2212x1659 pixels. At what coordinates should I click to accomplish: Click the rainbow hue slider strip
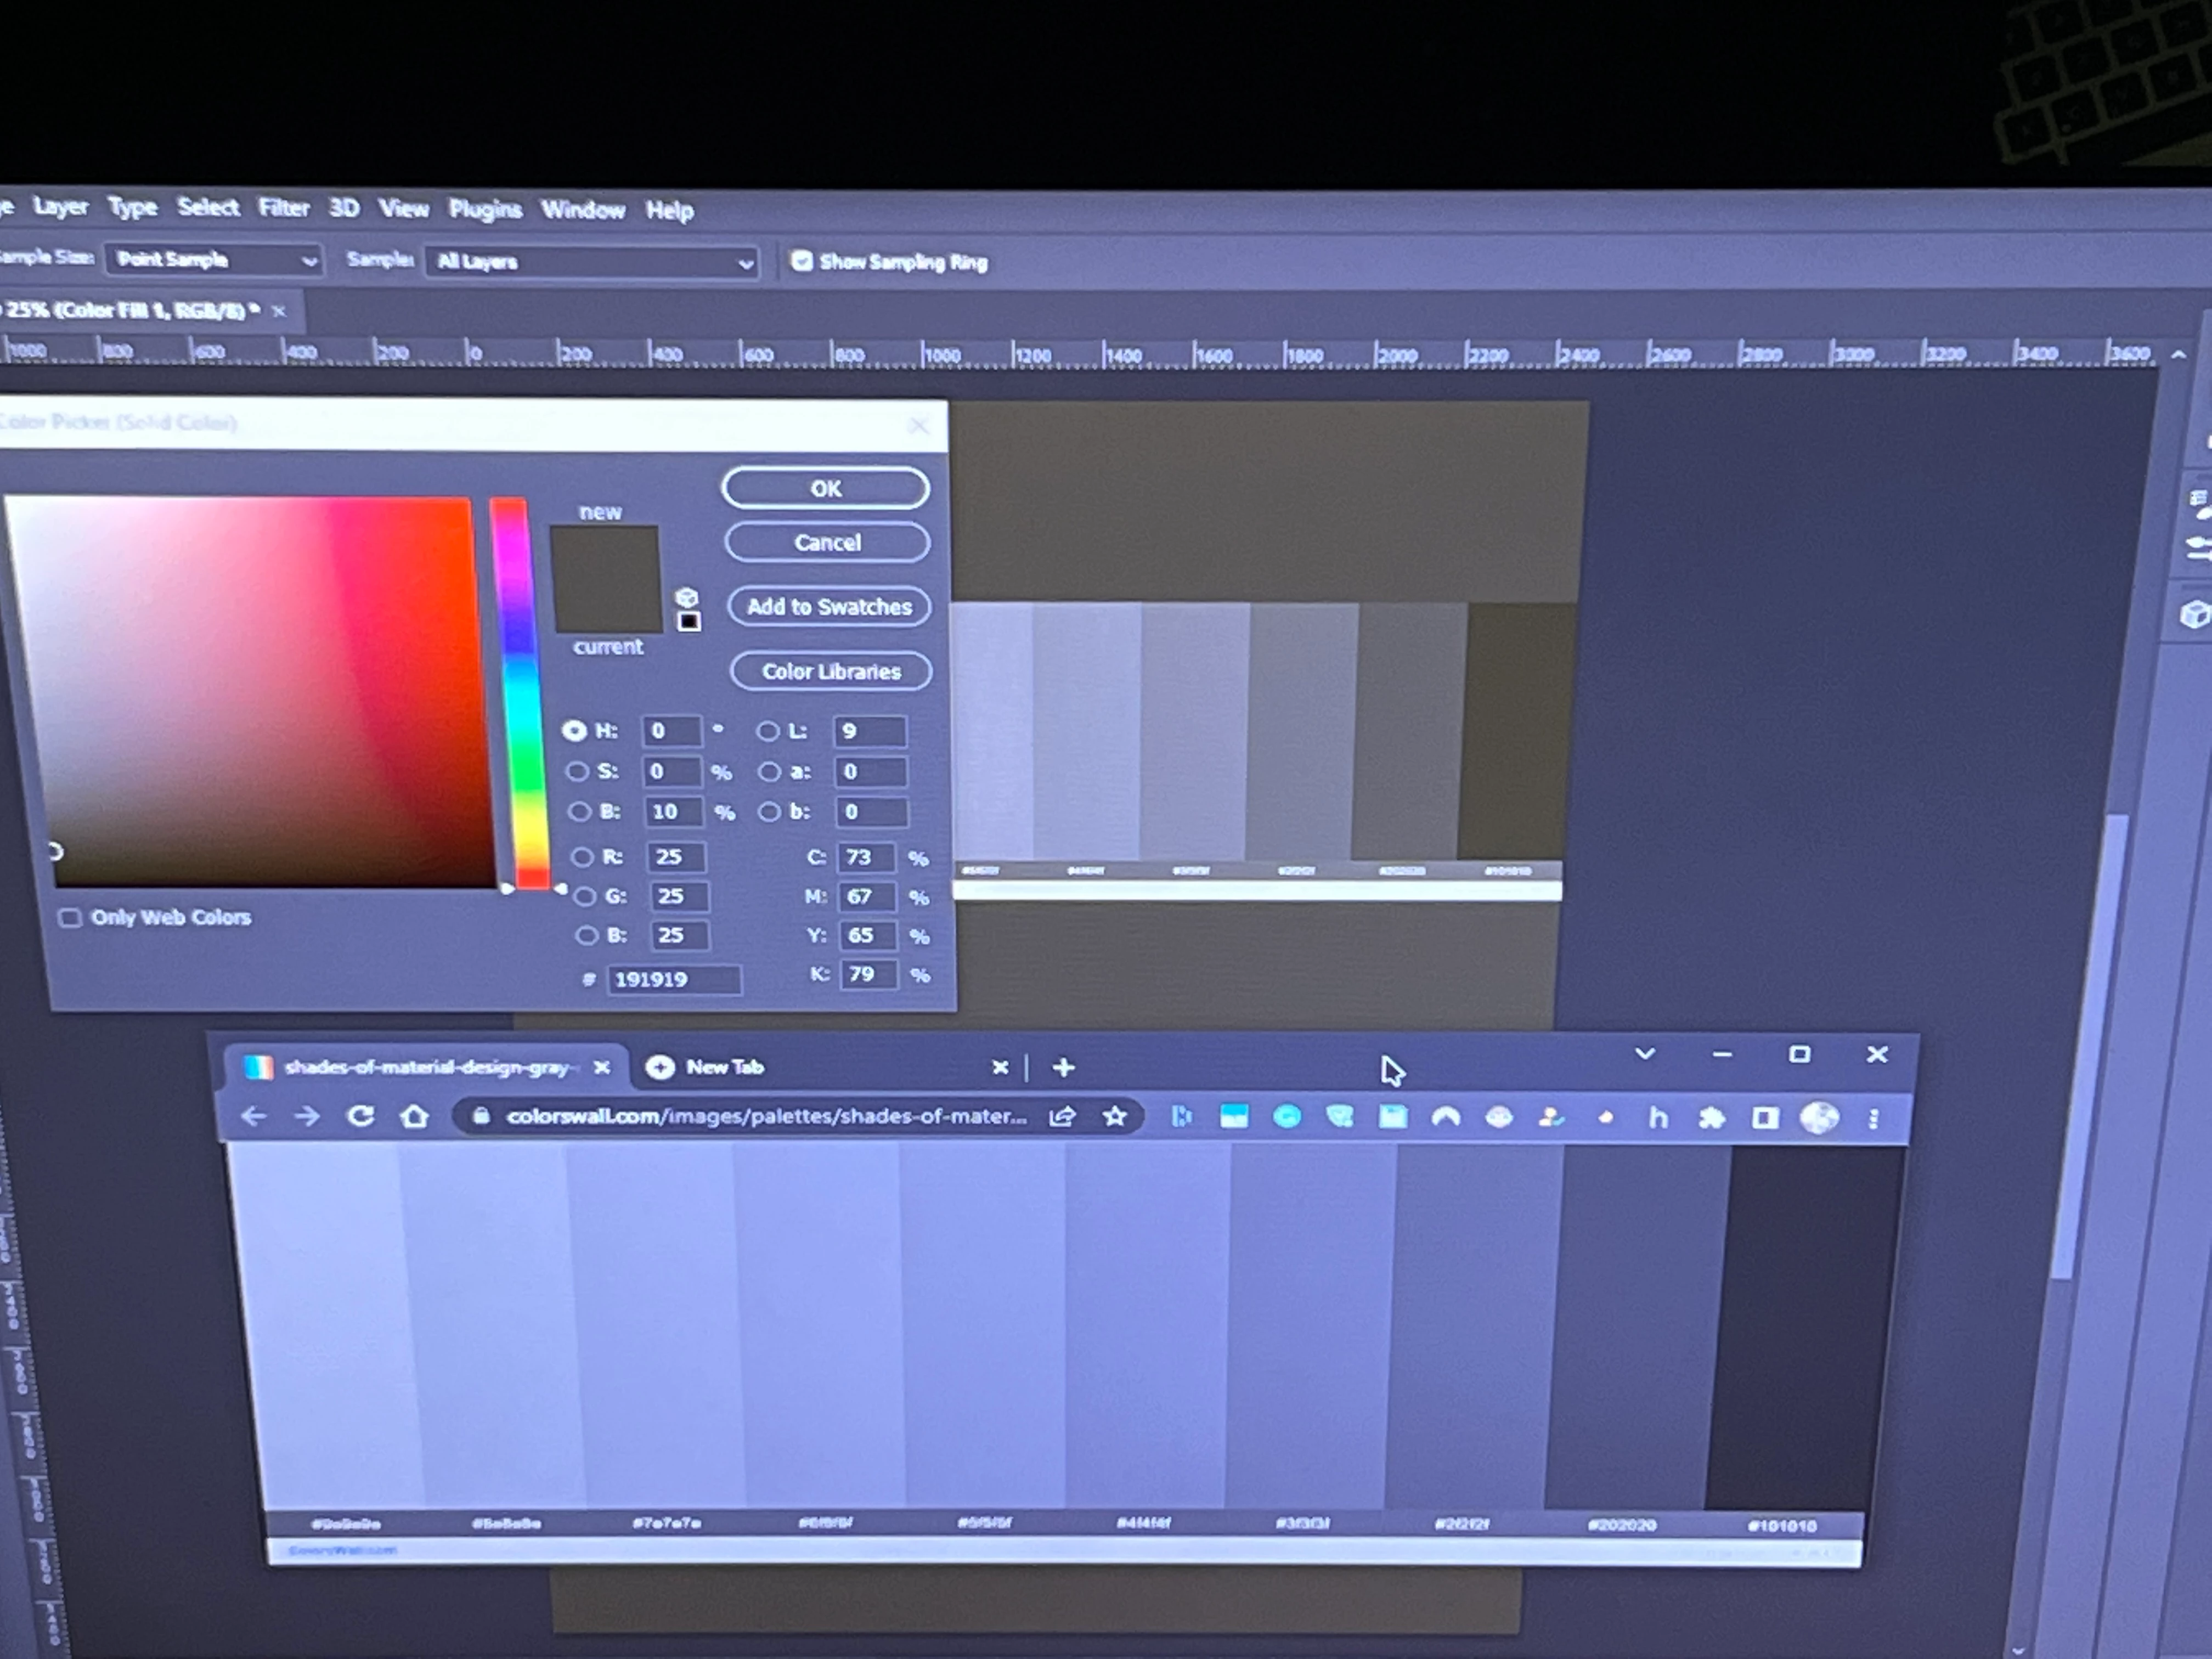click(520, 690)
